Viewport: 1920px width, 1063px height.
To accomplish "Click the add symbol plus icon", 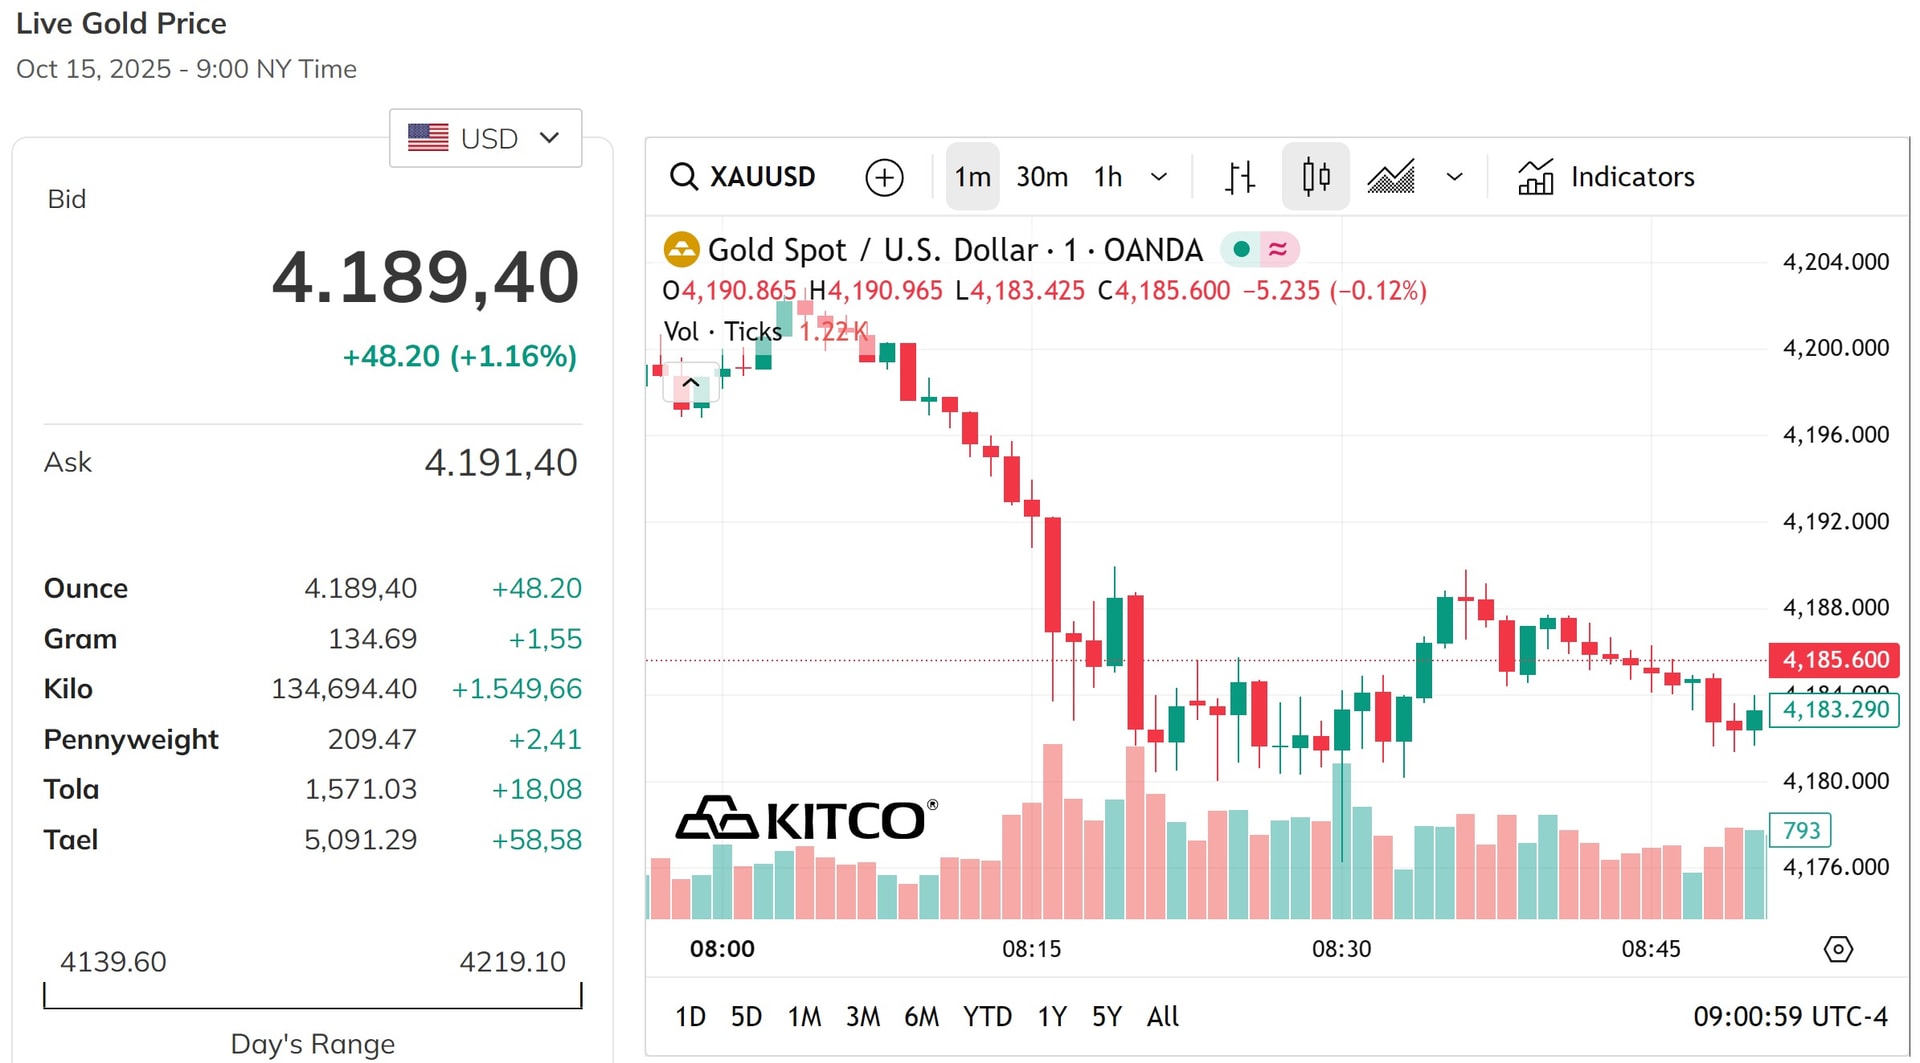I will click(x=884, y=177).
